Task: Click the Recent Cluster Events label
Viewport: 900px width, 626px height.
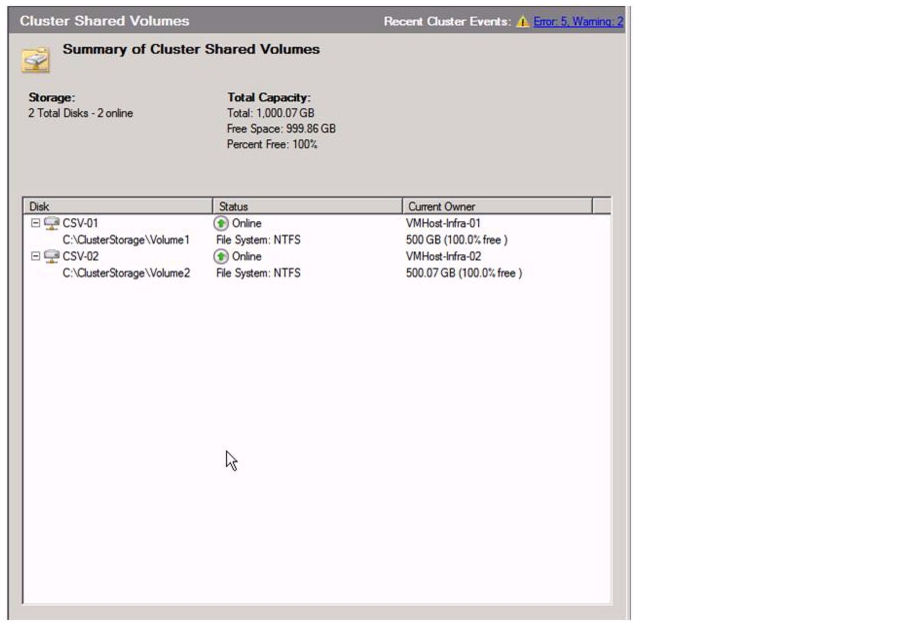Action: point(447,22)
